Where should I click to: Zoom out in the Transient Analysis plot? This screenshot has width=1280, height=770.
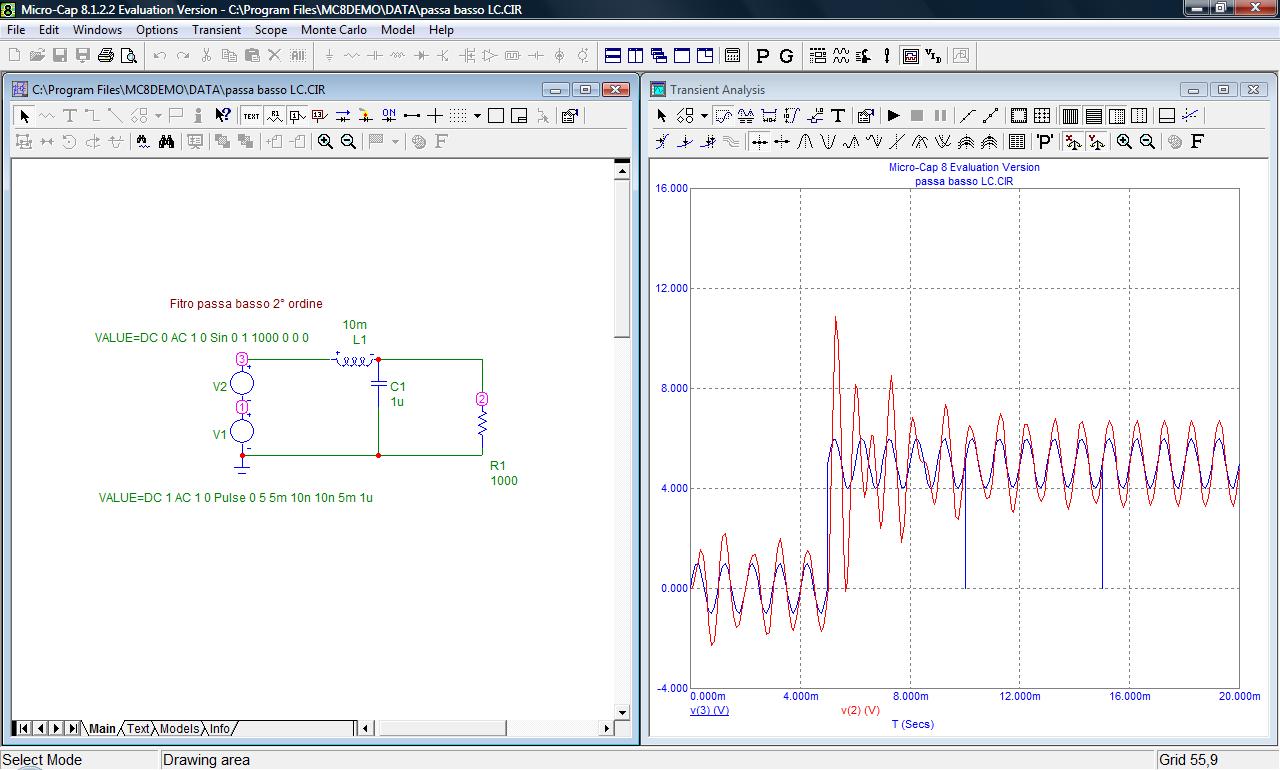pyautogui.click(x=1147, y=142)
